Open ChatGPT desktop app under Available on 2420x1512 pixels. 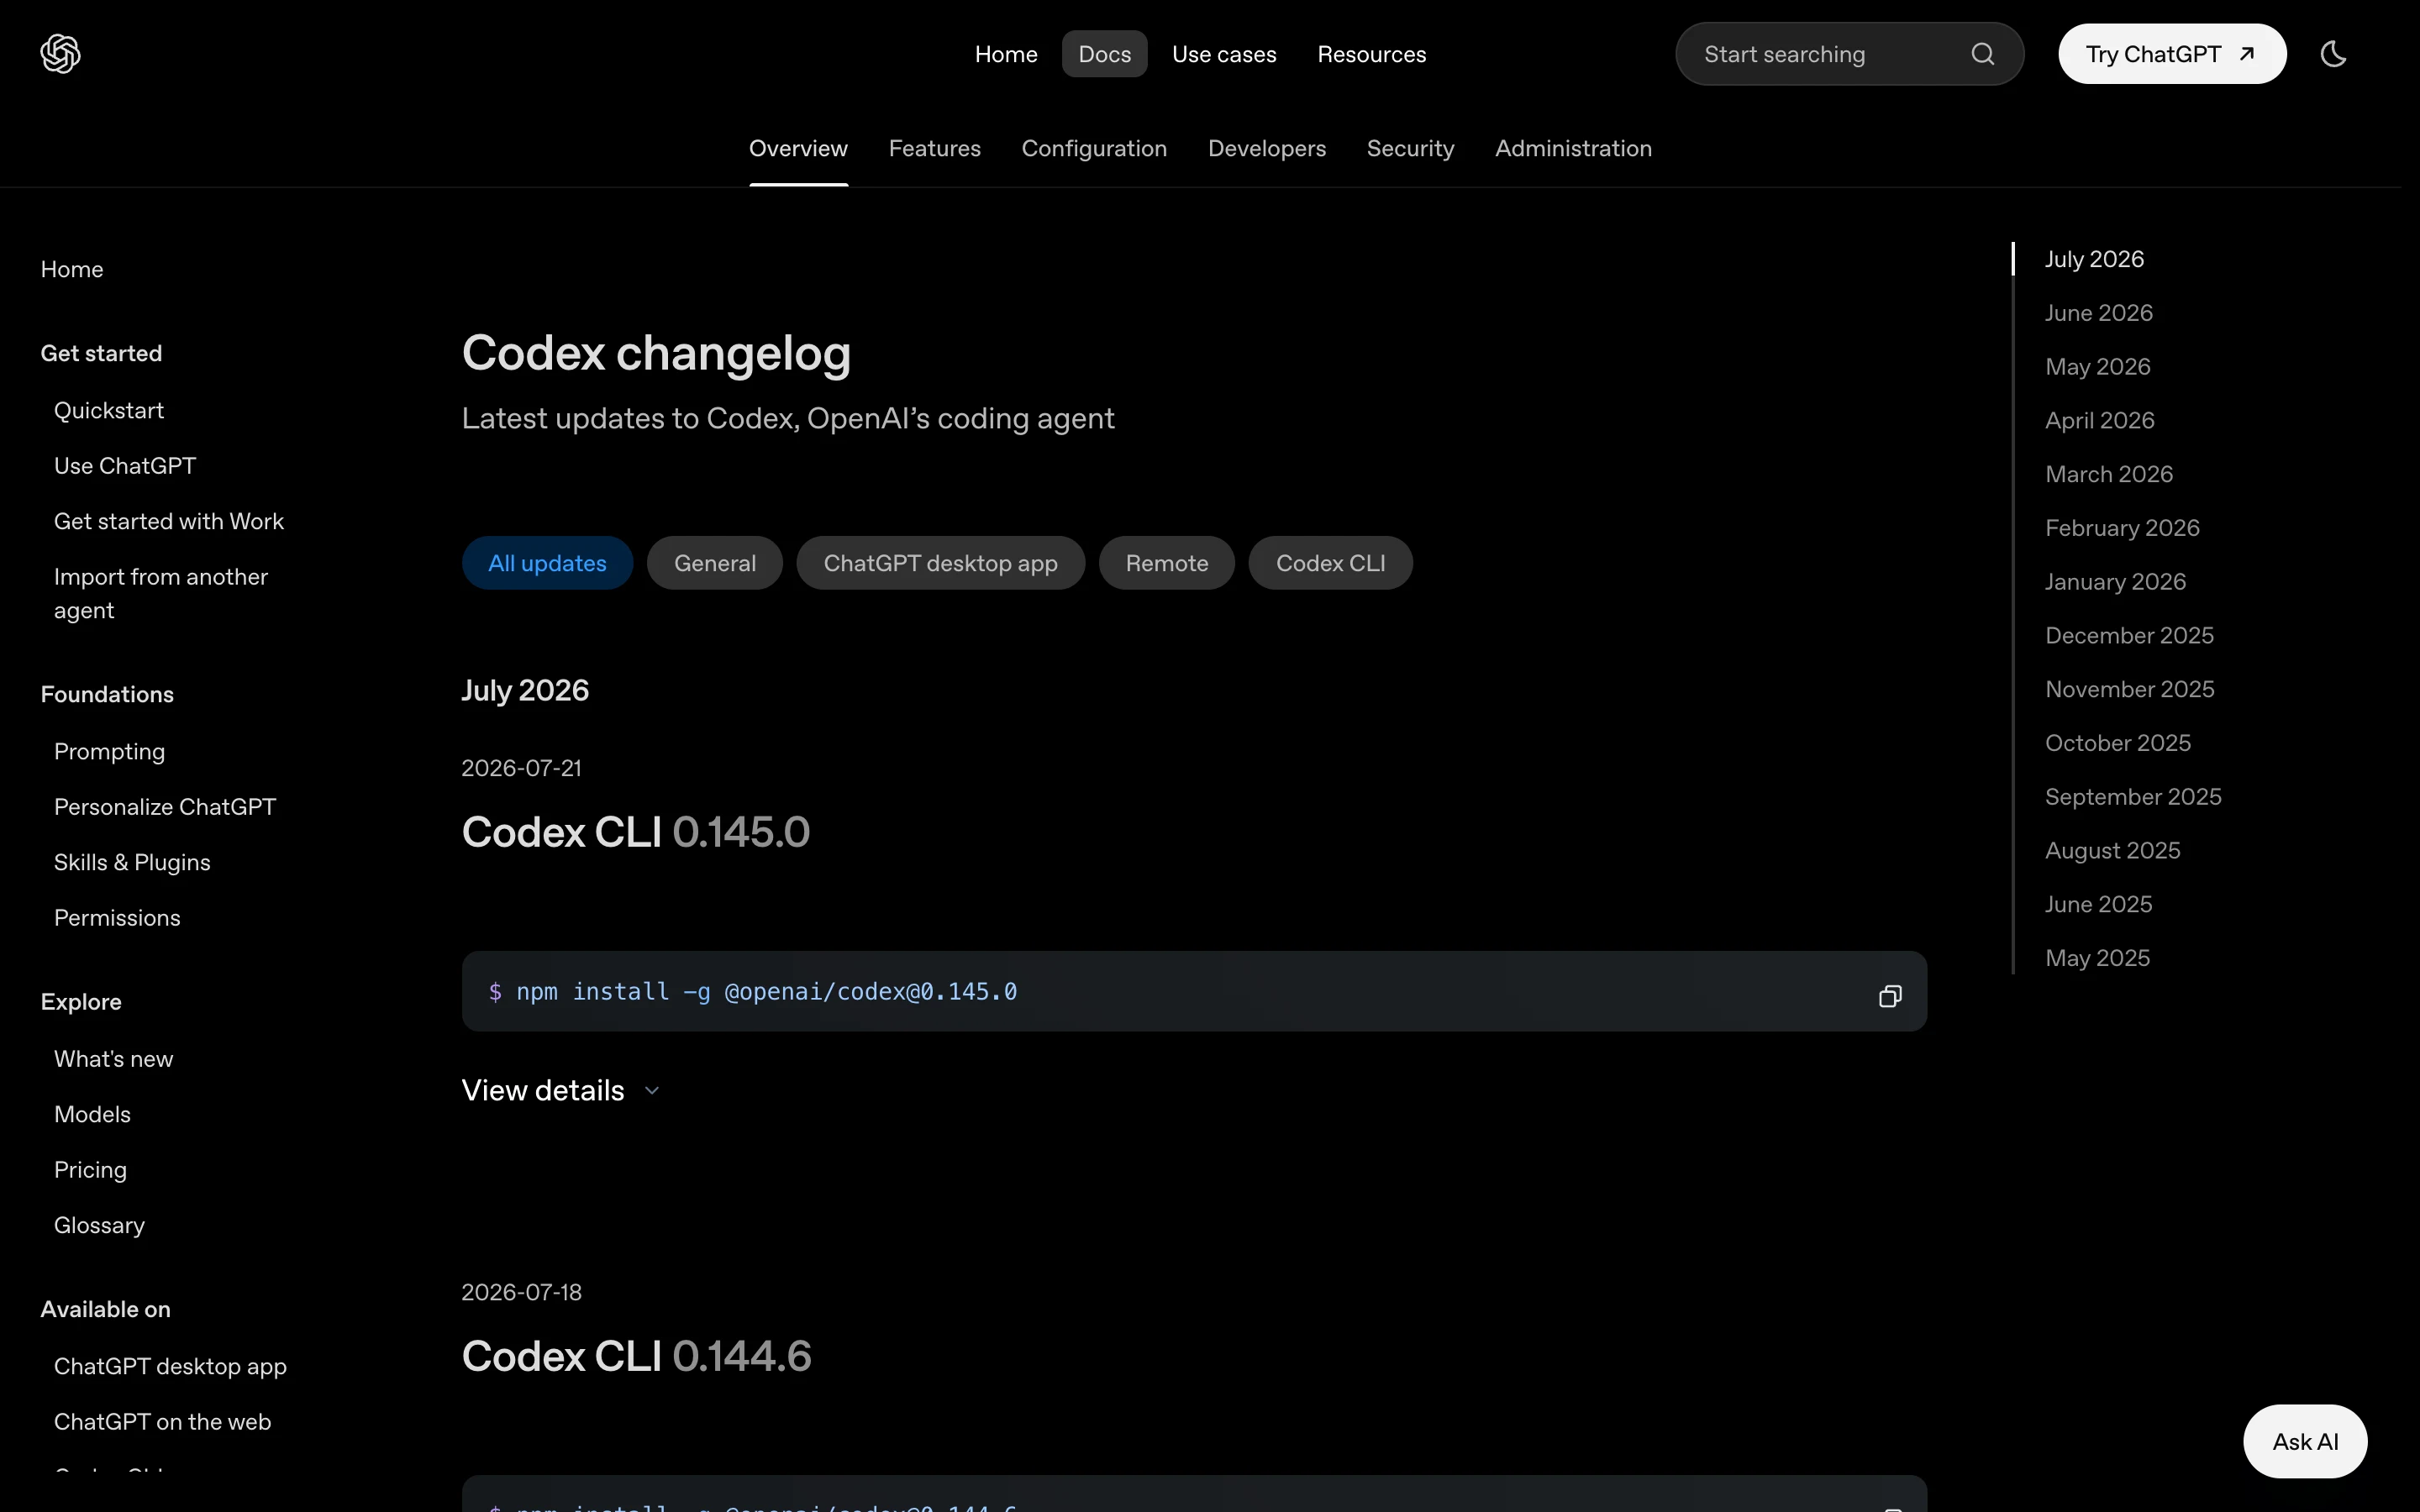point(170,1367)
